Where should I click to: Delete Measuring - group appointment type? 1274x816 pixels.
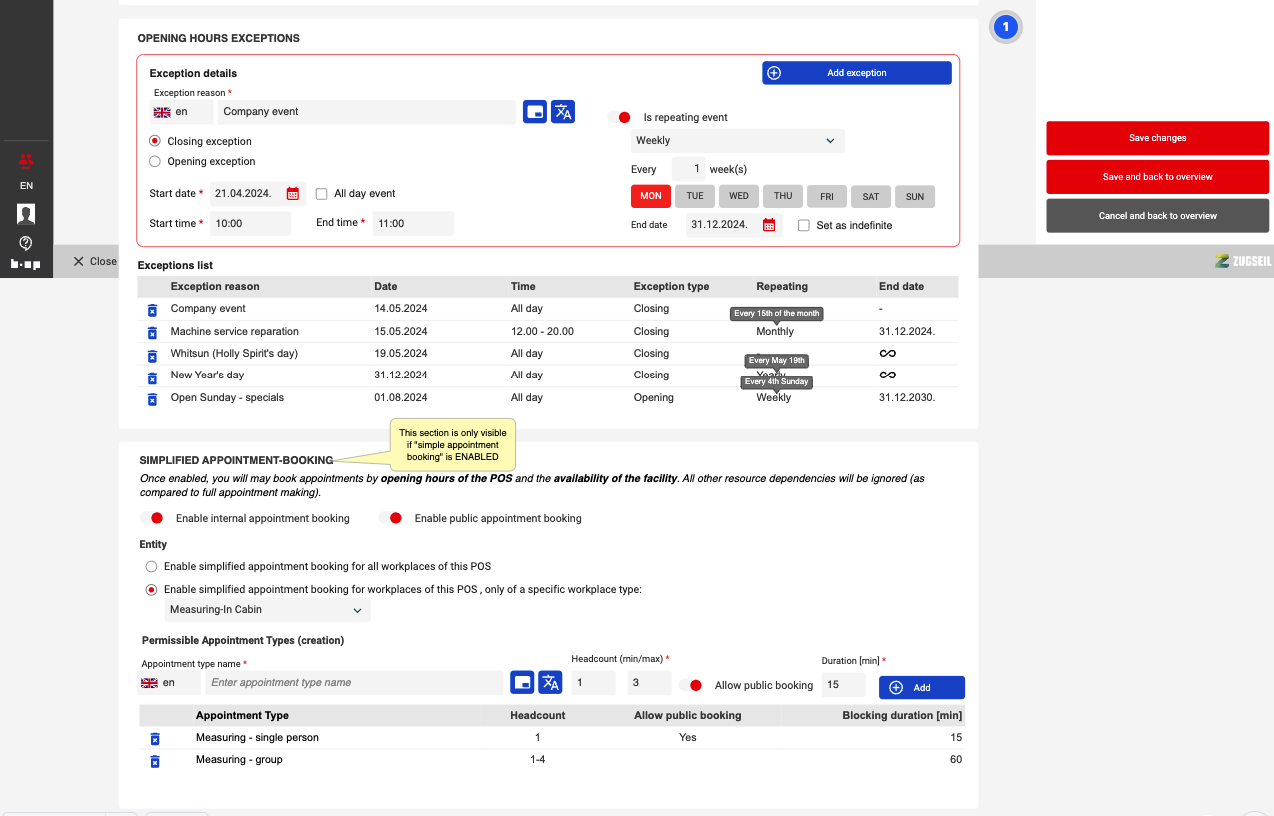(x=155, y=761)
